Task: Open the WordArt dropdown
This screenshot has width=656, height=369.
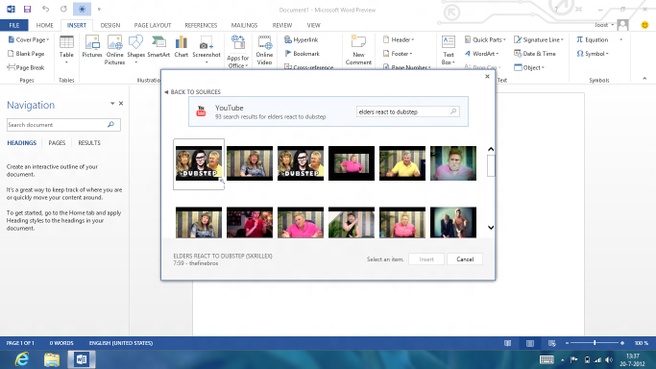Action: click(482, 54)
